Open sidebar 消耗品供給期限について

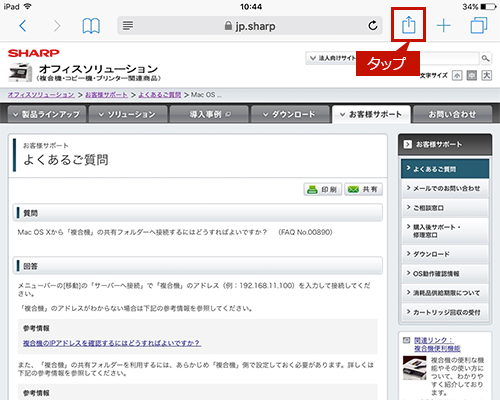[x=445, y=293]
